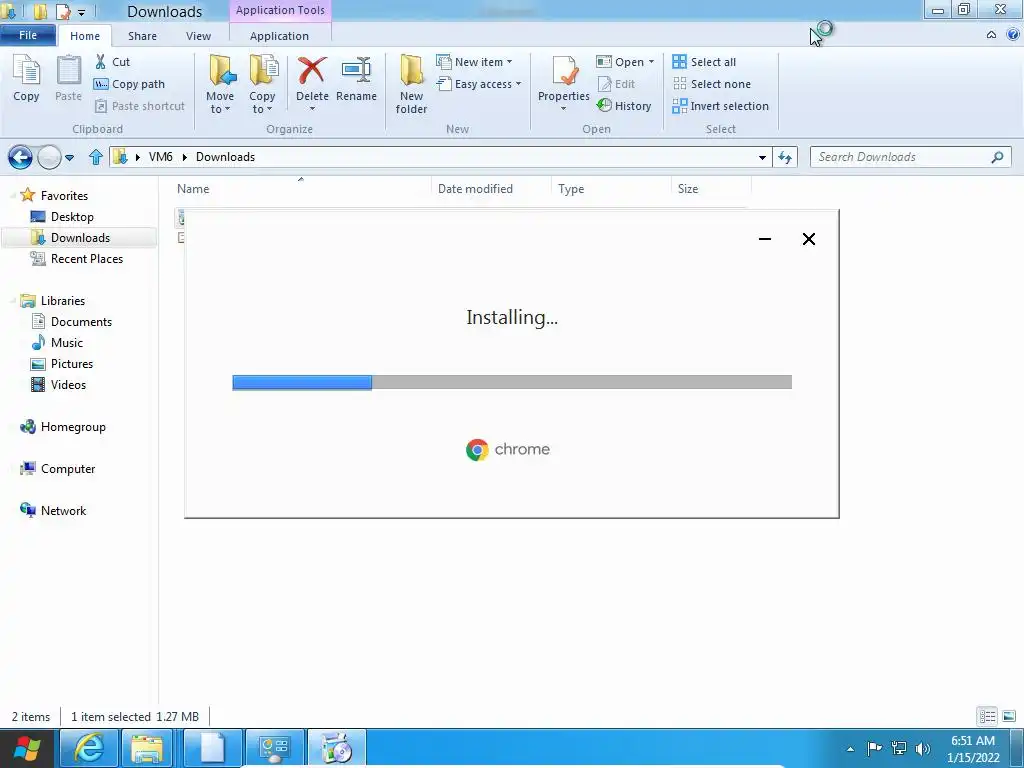Switch to the View ribbon tab

198,36
